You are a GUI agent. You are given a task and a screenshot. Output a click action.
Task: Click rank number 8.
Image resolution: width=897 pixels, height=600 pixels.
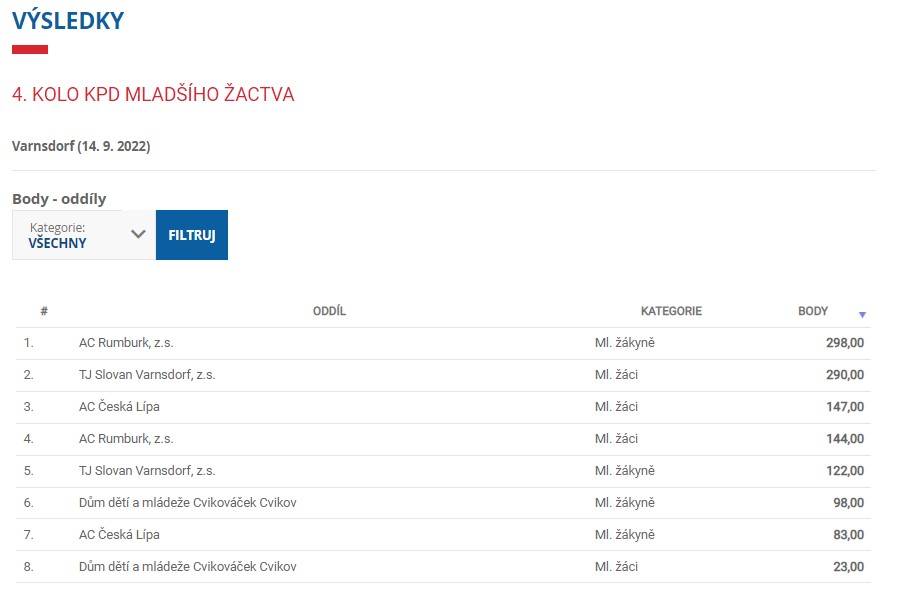pyautogui.click(x=29, y=567)
